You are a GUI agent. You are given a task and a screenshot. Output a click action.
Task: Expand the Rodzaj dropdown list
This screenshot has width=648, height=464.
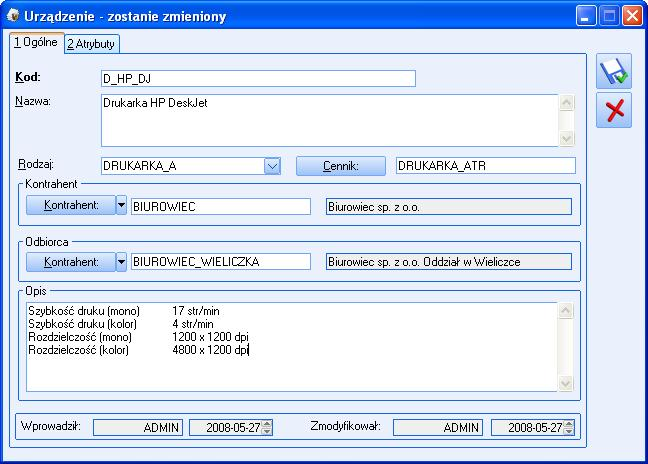click(272, 166)
